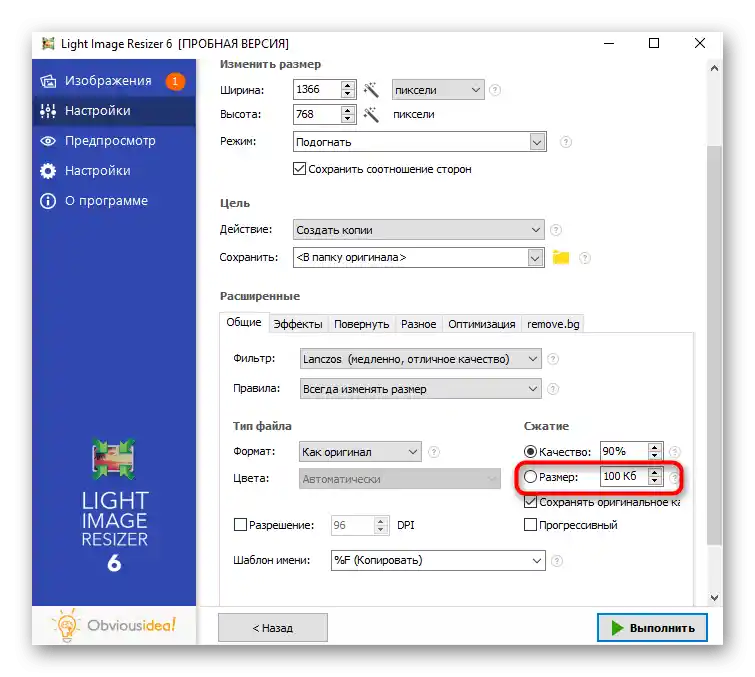Click the Изображения sidebar icon
The image size is (755, 677).
[48, 81]
